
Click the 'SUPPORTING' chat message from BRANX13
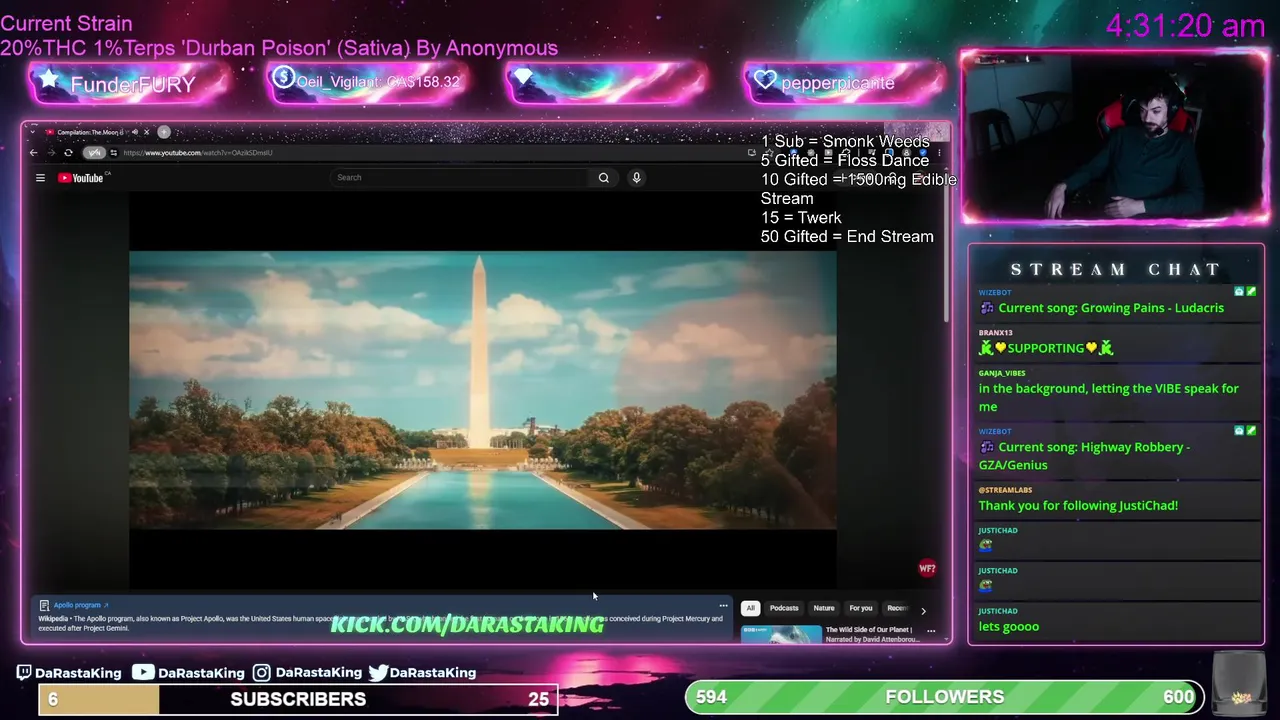(x=1046, y=348)
